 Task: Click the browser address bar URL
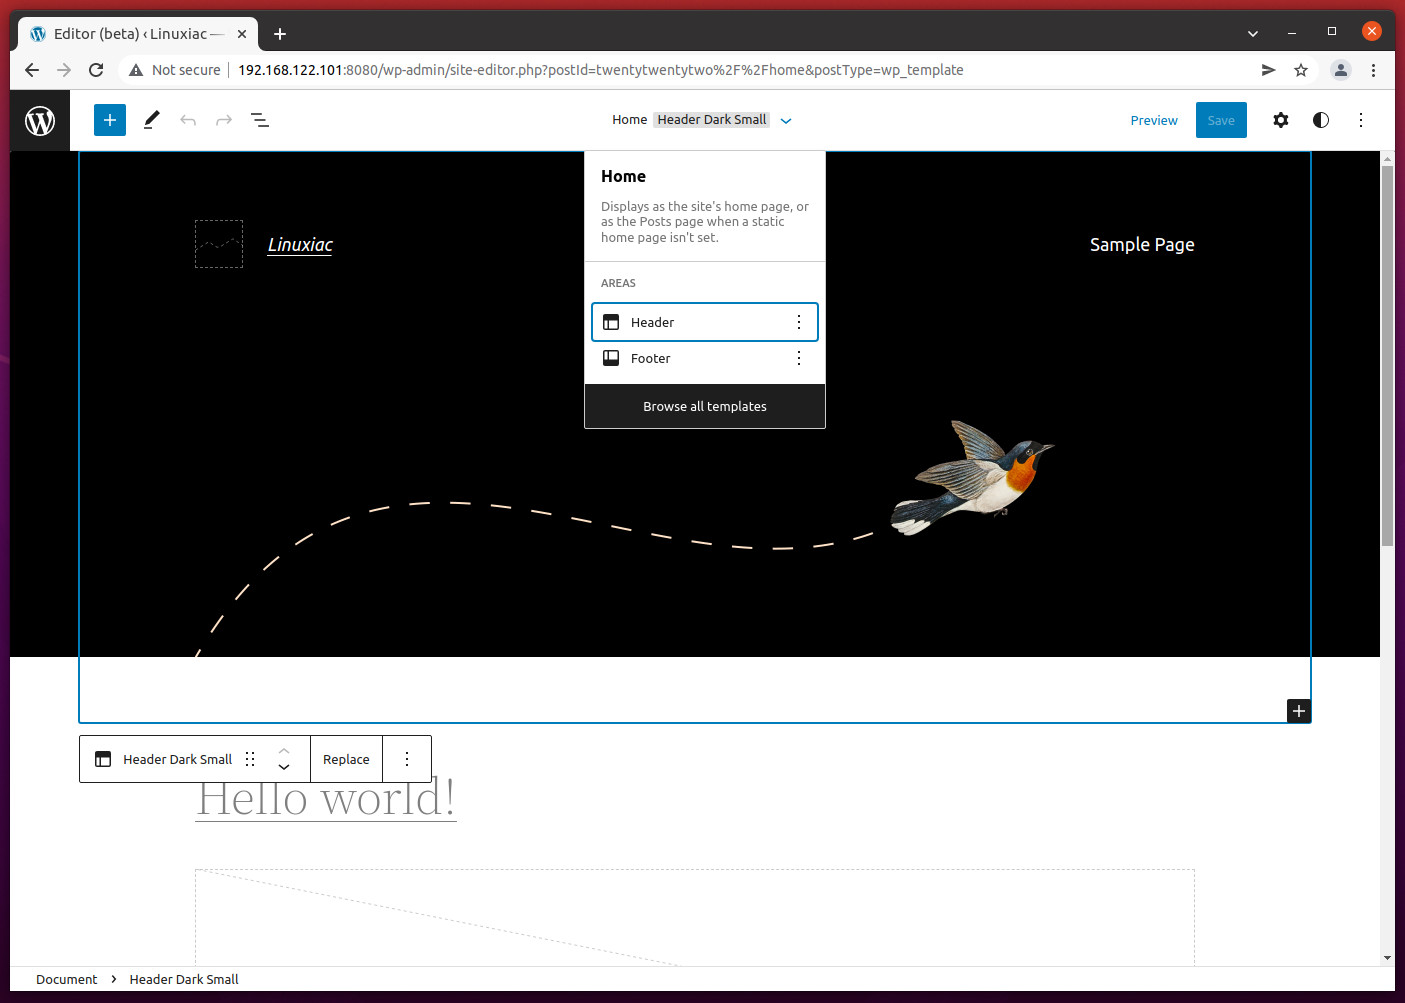(x=600, y=70)
